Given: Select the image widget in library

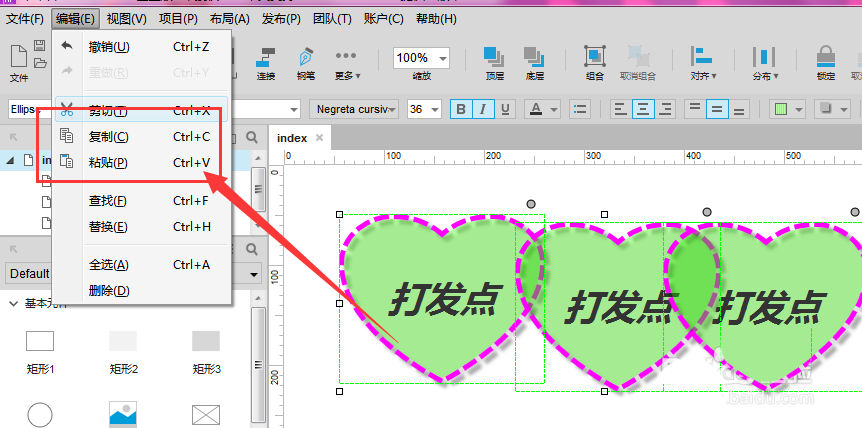Looking at the screenshot, I should point(123,414).
